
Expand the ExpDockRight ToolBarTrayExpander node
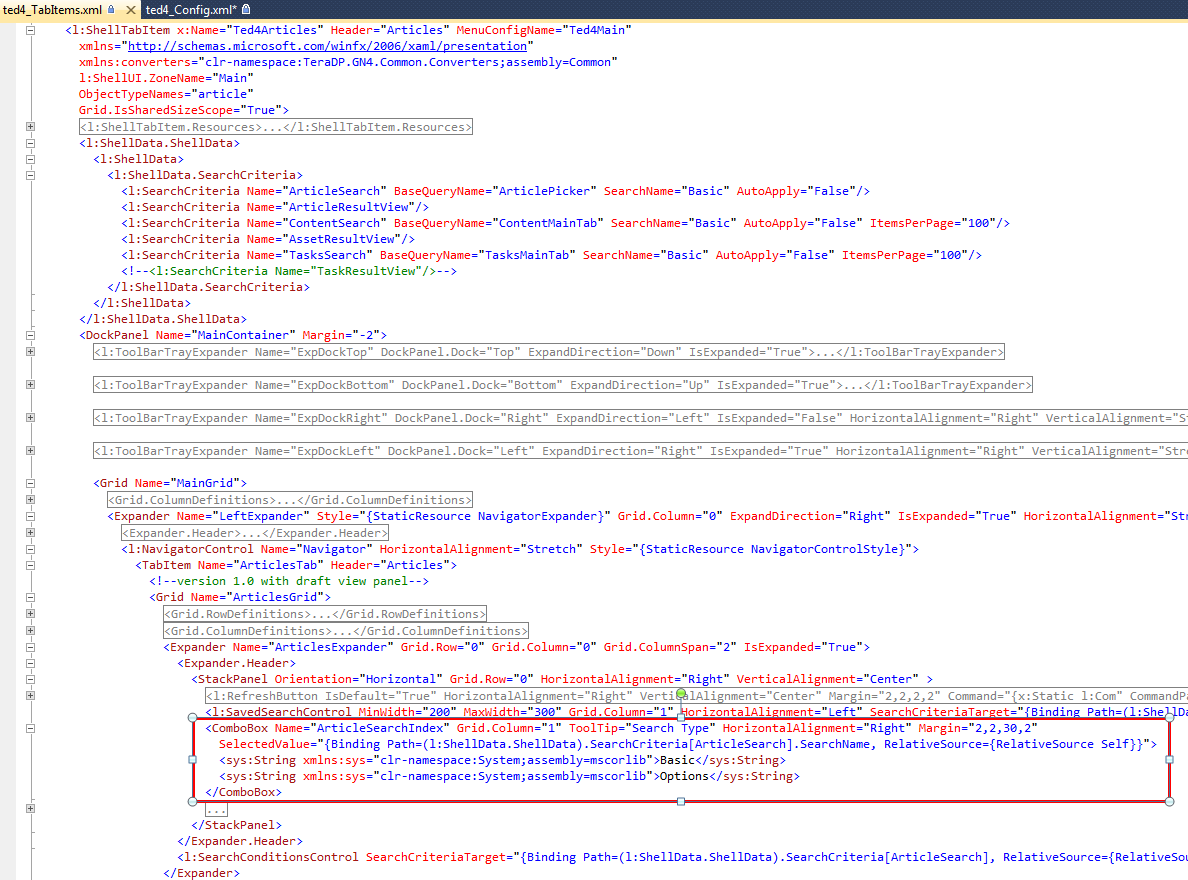(x=30, y=418)
